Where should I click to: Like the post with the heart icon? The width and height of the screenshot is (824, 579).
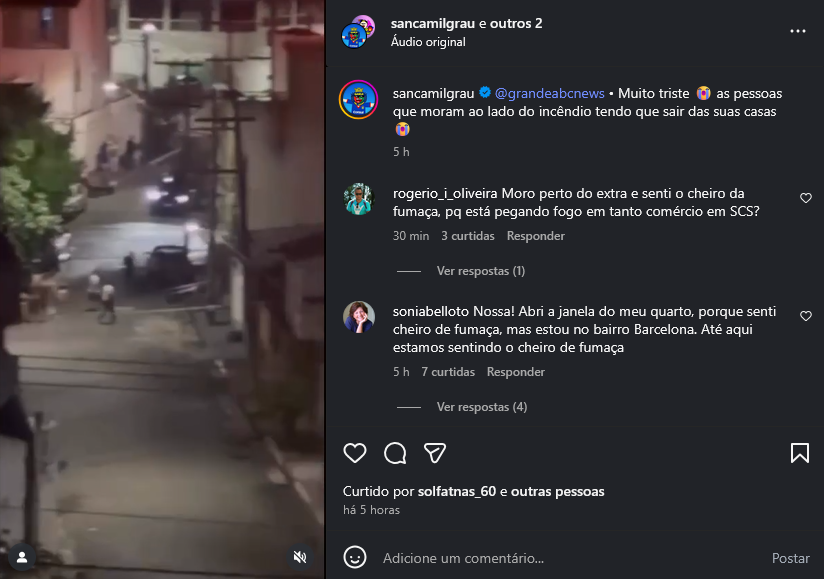(355, 453)
